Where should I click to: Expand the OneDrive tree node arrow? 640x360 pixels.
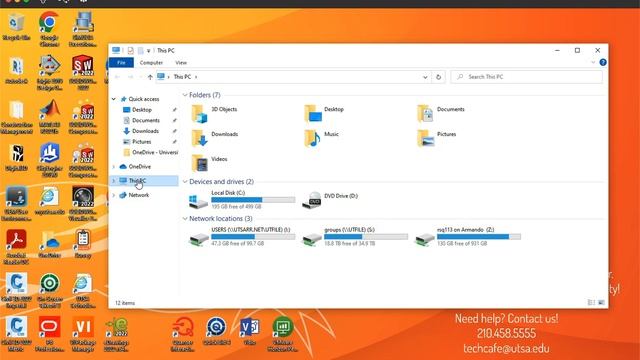tap(114, 167)
